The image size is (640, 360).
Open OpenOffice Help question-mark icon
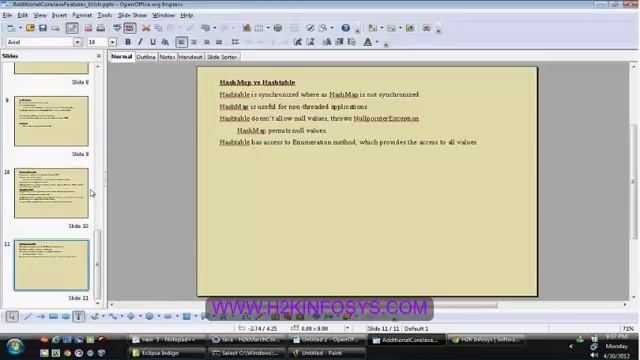[345, 28]
